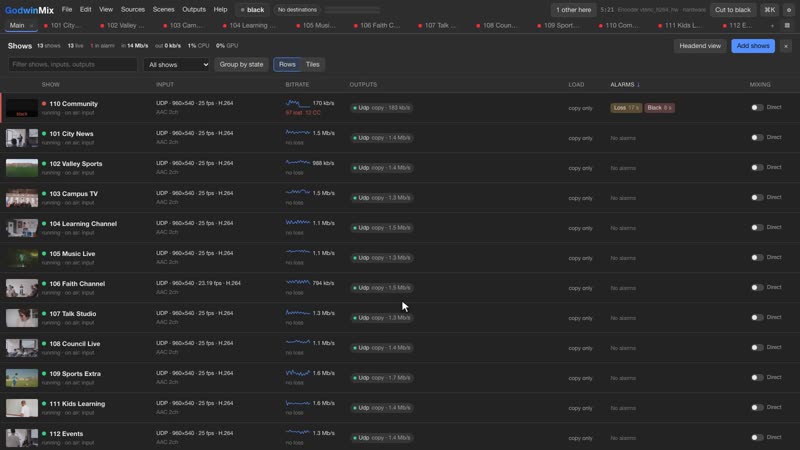This screenshot has height=450, width=800.
Task: Open the Help menu
Action: tap(220, 10)
